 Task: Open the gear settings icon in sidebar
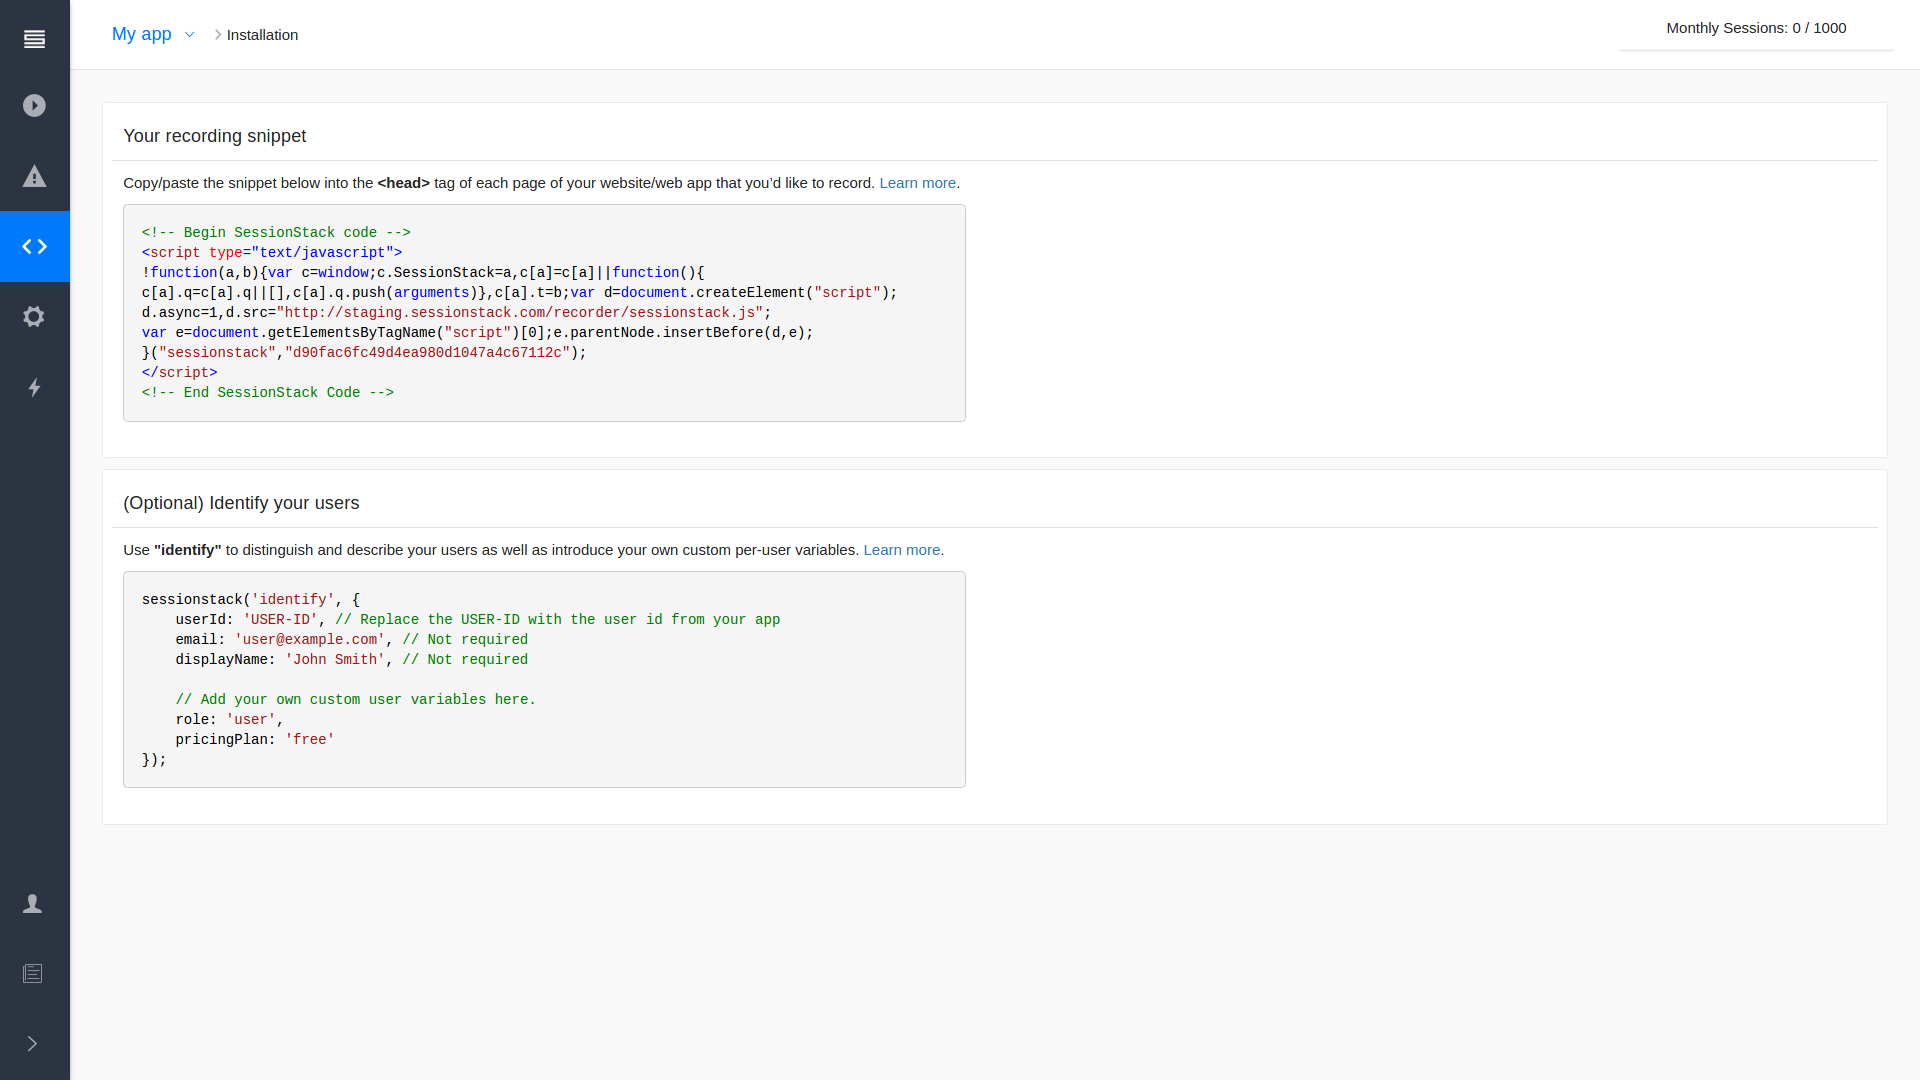(x=34, y=317)
